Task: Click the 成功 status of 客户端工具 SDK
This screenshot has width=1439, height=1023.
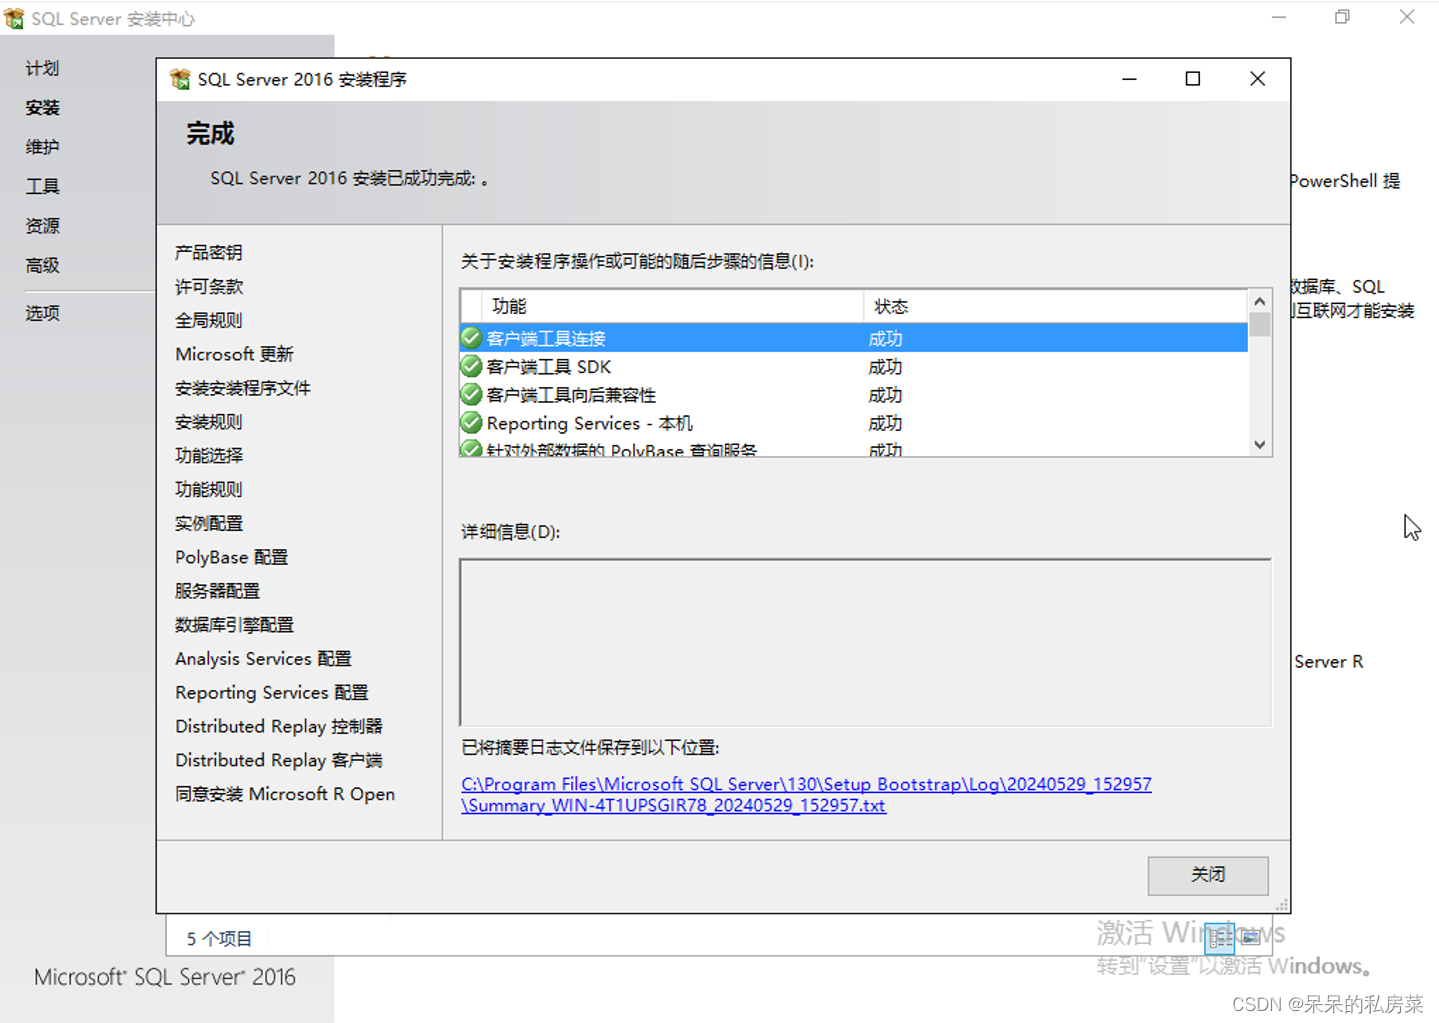Action: pos(885,367)
